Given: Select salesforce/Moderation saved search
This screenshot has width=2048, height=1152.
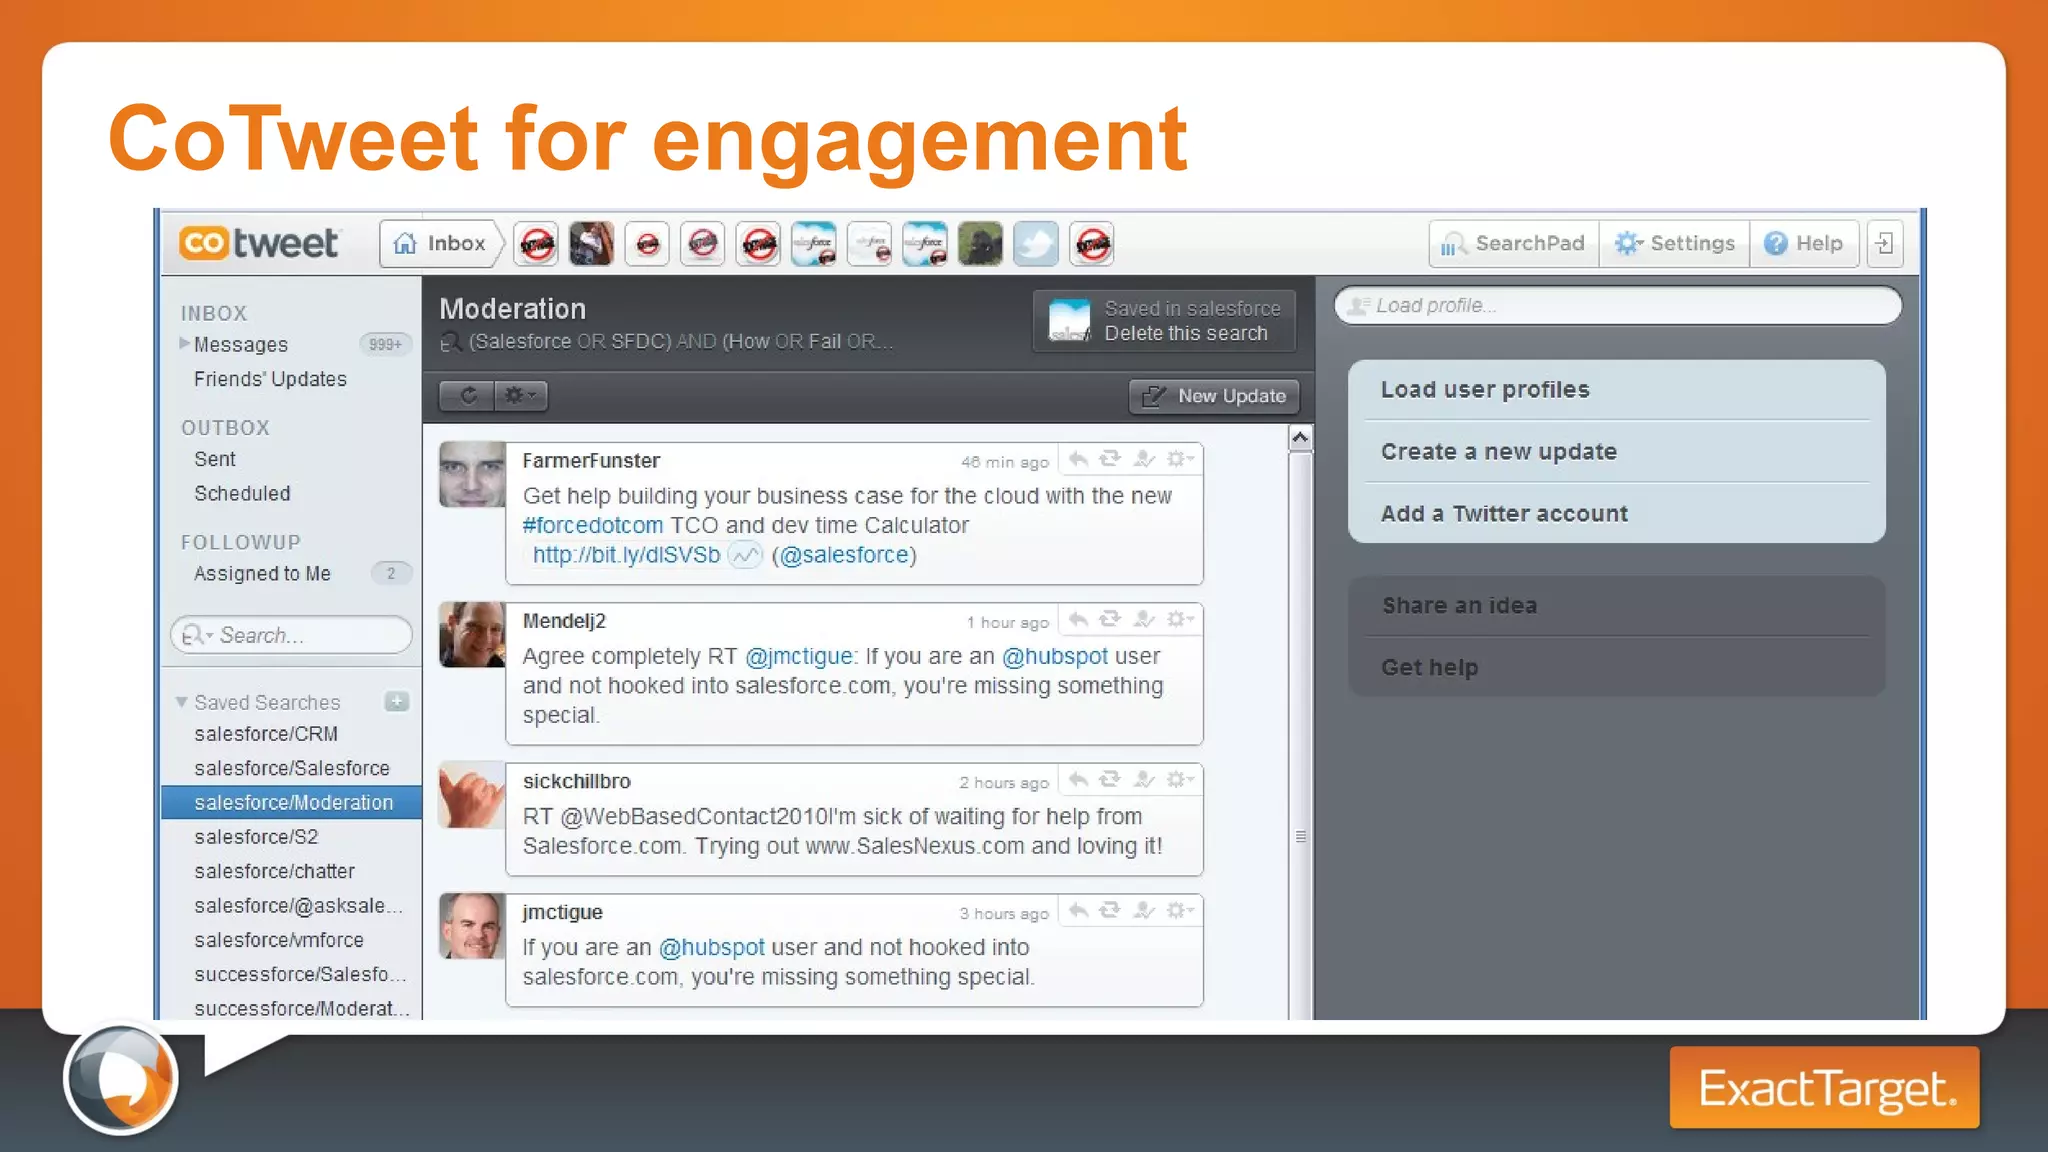Looking at the screenshot, I should tap(291, 802).
